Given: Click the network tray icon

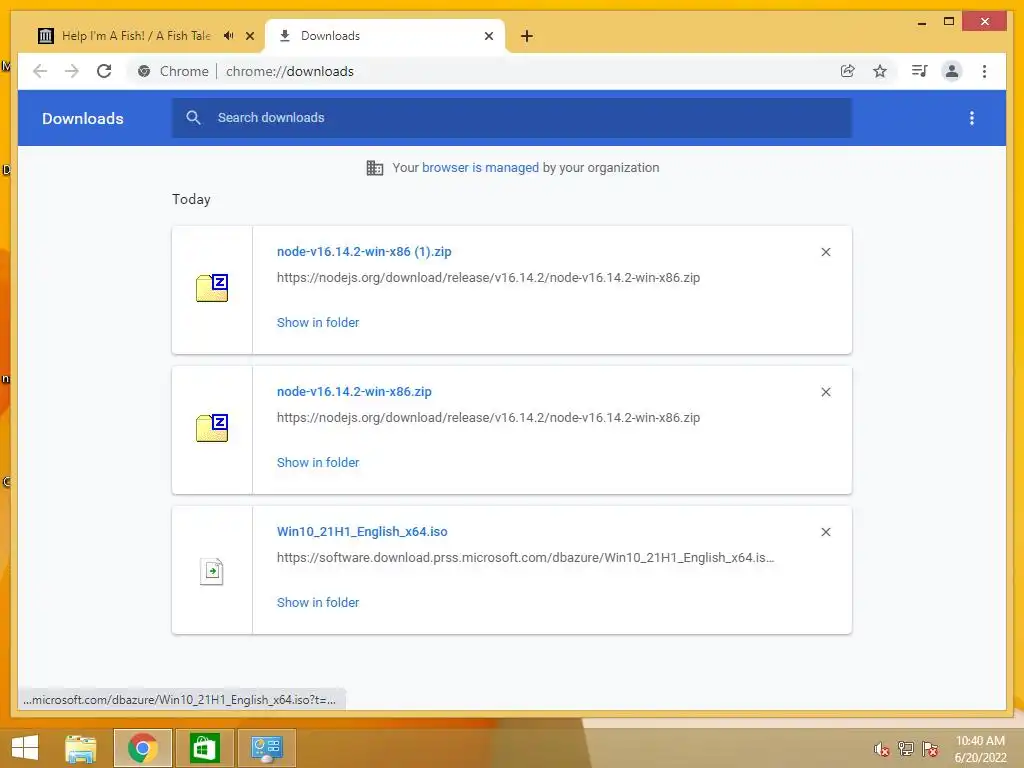Looking at the screenshot, I should 906,749.
